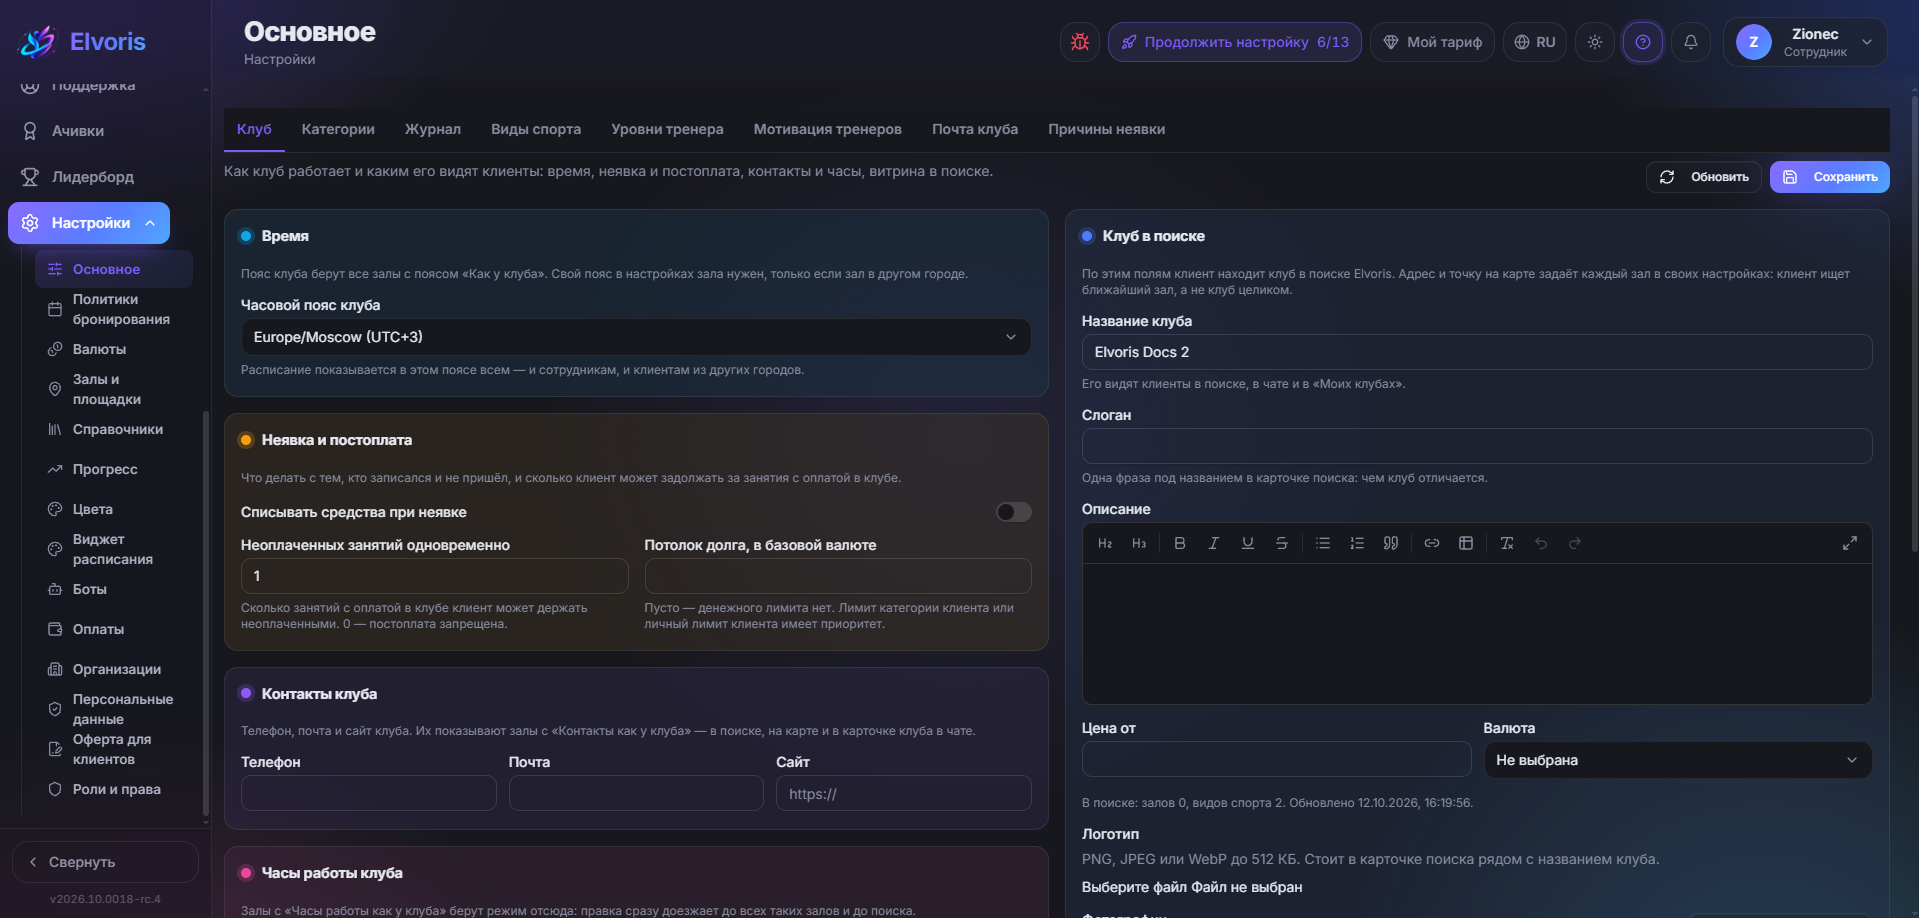The image size is (1919, 918).
Task: Open the club time zone dropdown
Action: (x=636, y=337)
